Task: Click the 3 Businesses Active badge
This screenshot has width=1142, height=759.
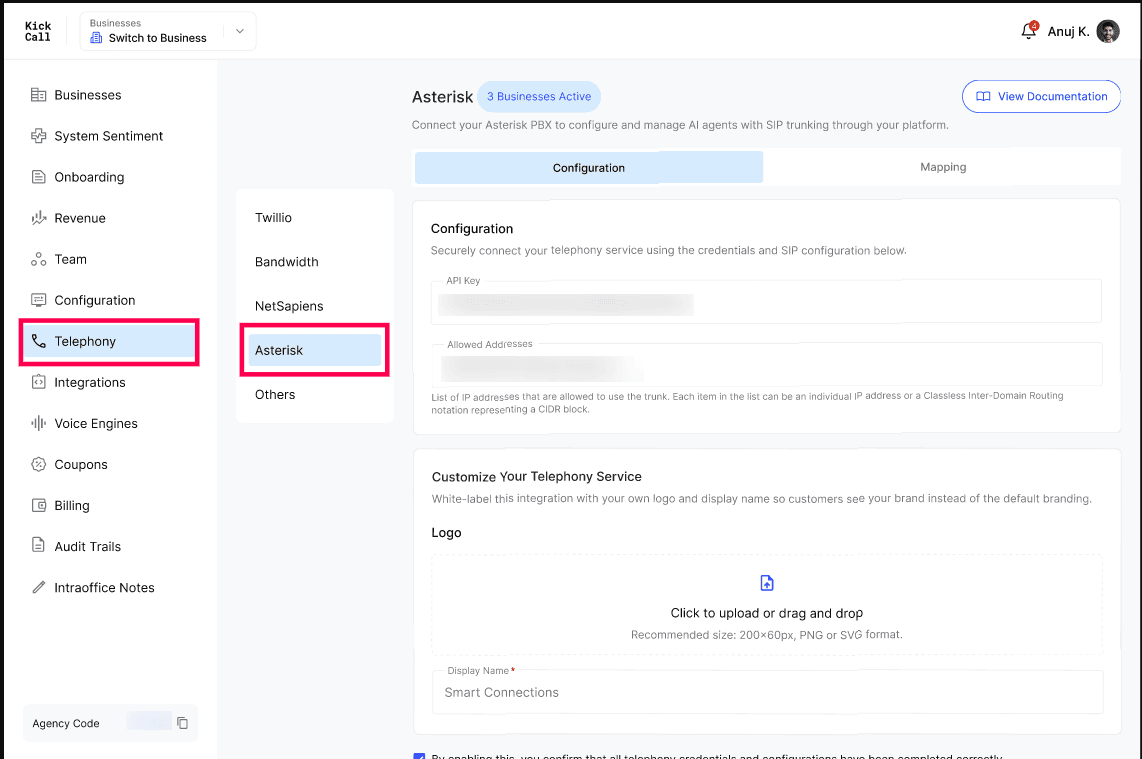Action: tap(539, 96)
